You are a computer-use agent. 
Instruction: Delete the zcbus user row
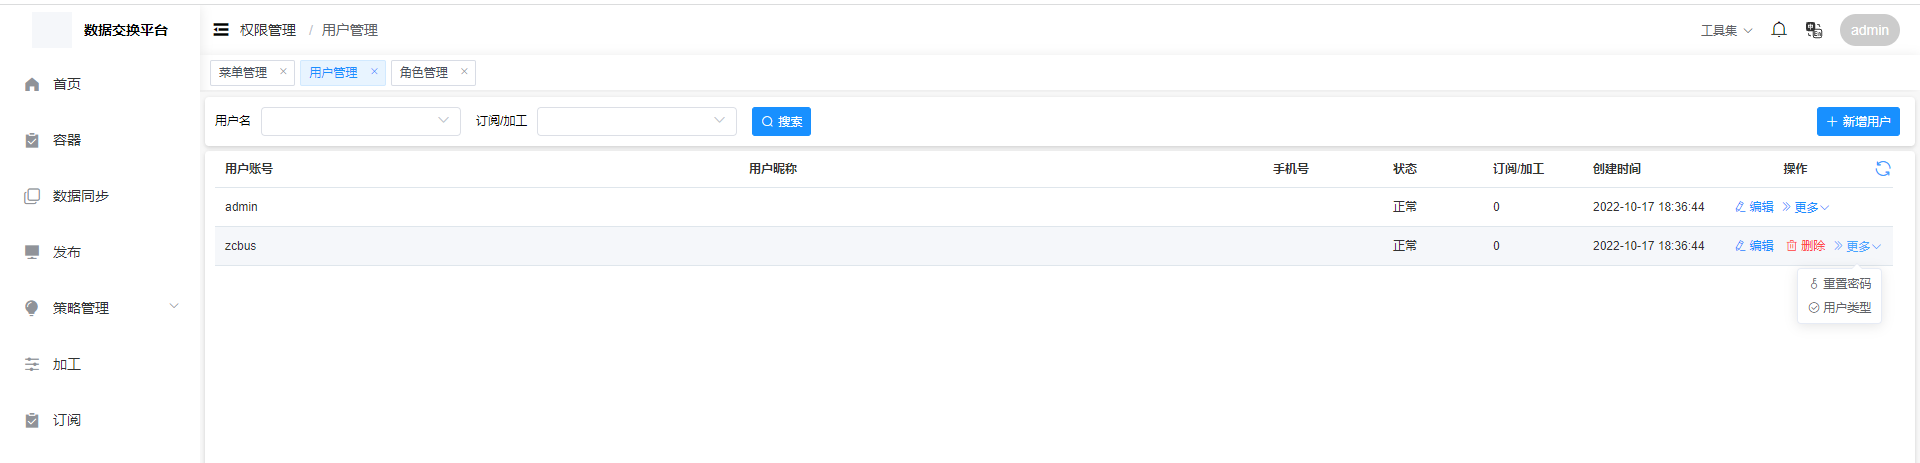(x=1806, y=246)
